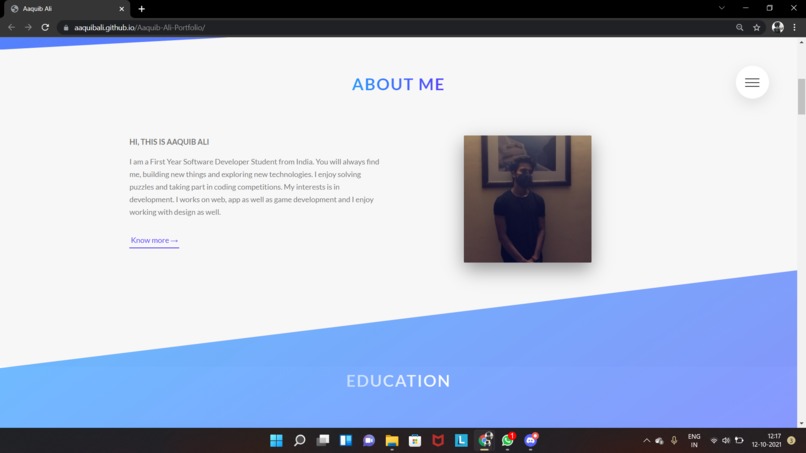Open the Chrome profile avatar

[x=777, y=27]
